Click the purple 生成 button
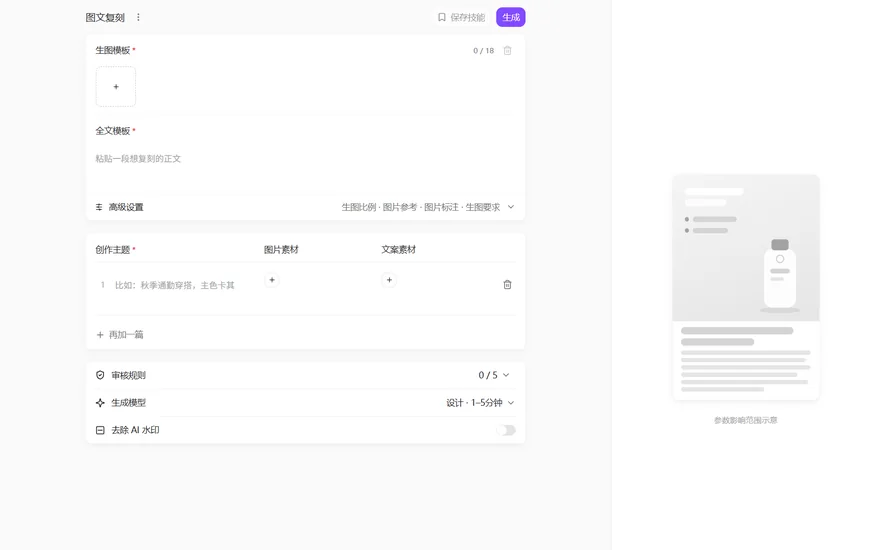The height and width of the screenshot is (550, 880). [511, 17]
